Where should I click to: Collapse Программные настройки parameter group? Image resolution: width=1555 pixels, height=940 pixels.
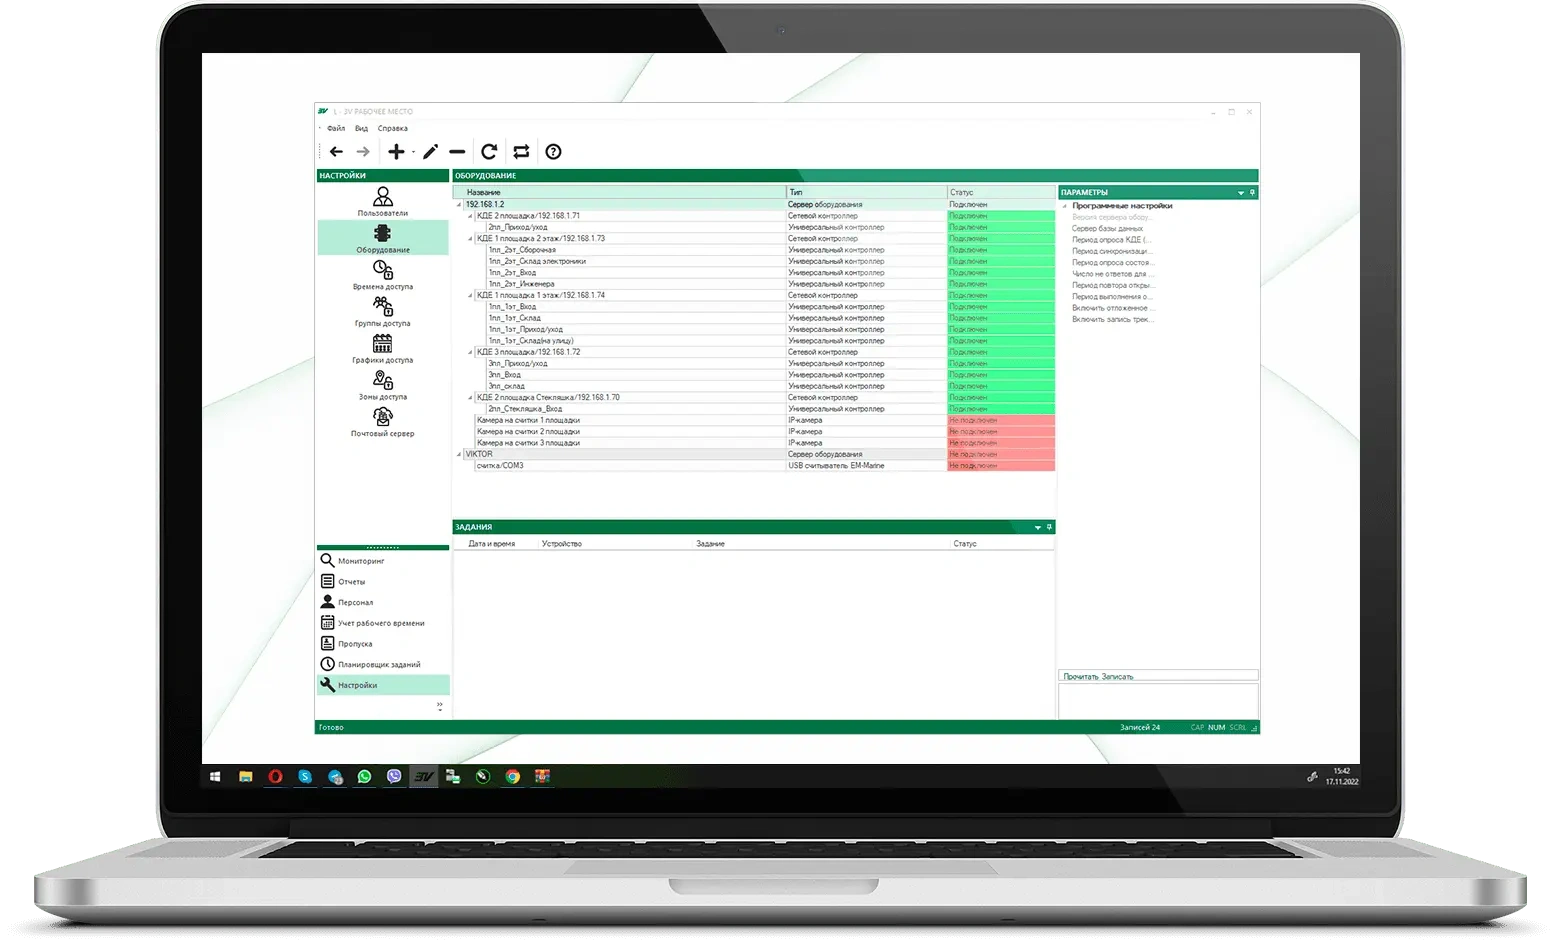[1064, 206]
